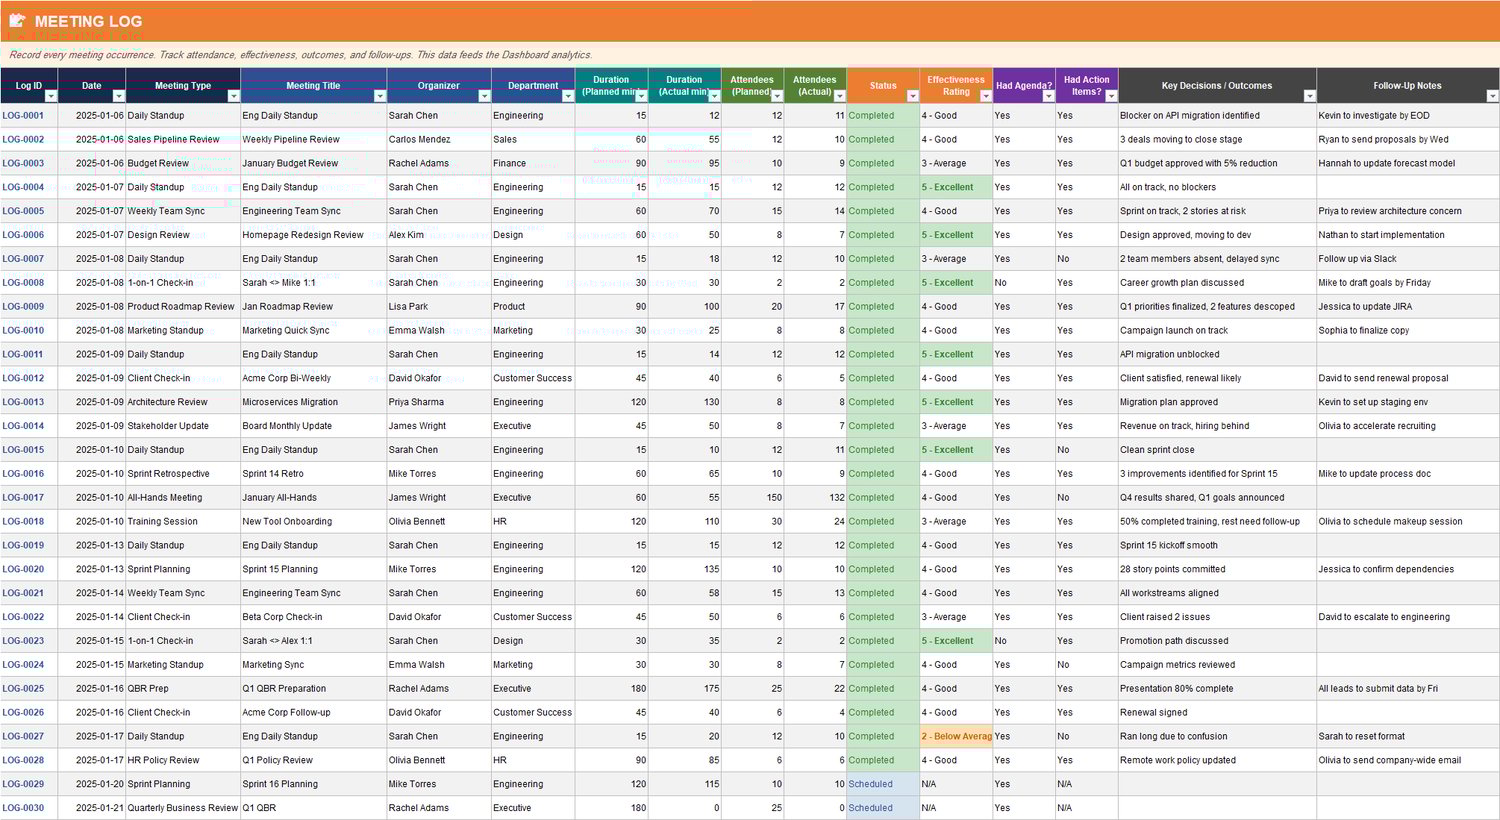This screenshot has width=1500, height=820.
Task: Toggle the Had Agenda cell for LOG-0008
Action: tap(1018, 282)
